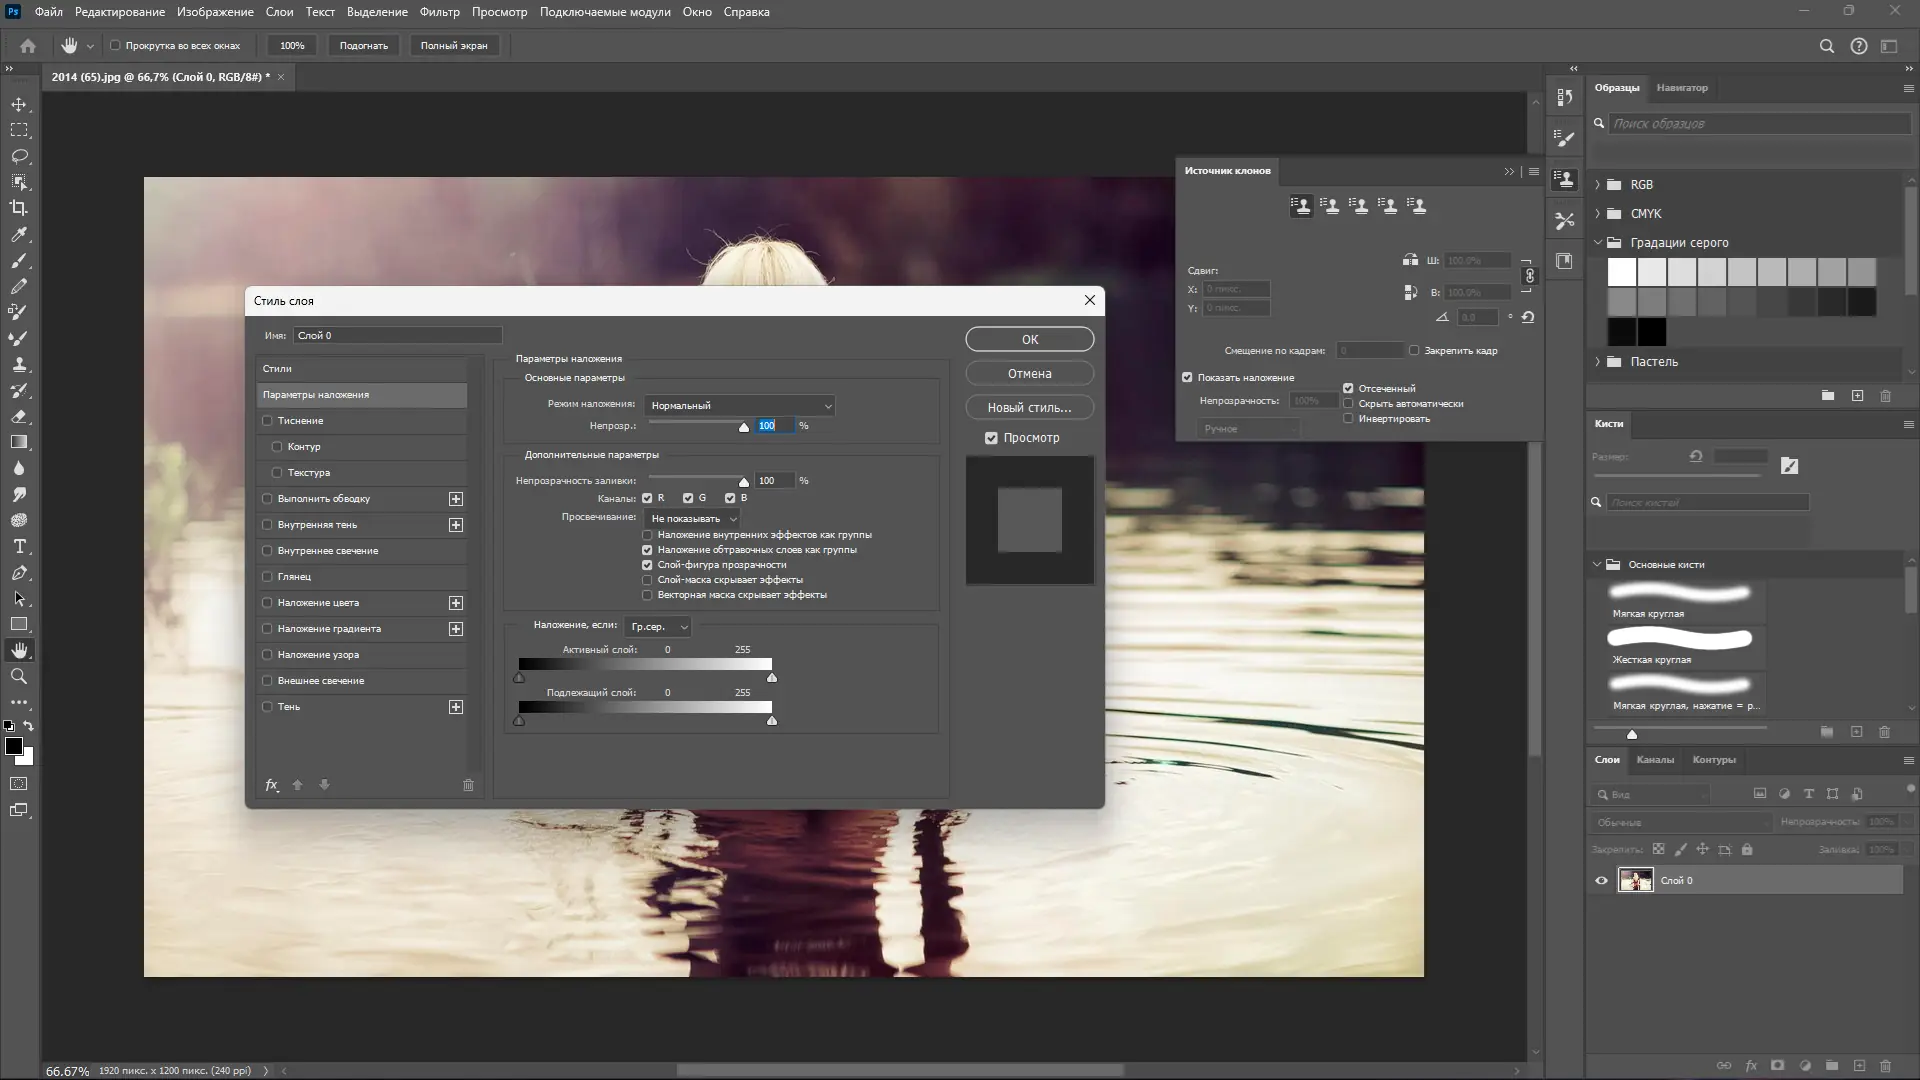Select the Type tool
The width and height of the screenshot is (1920, 1080).
[19, 546]
